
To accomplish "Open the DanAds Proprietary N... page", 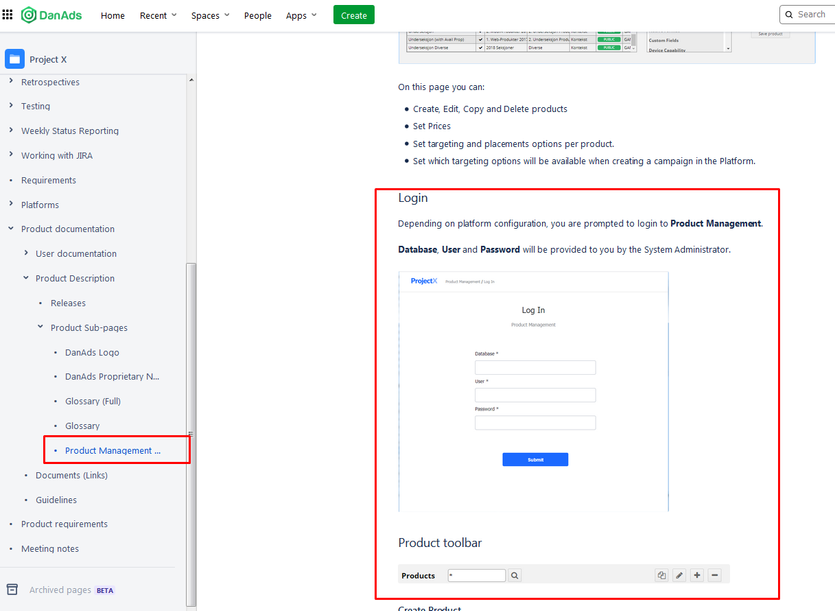I will [112, 377].
